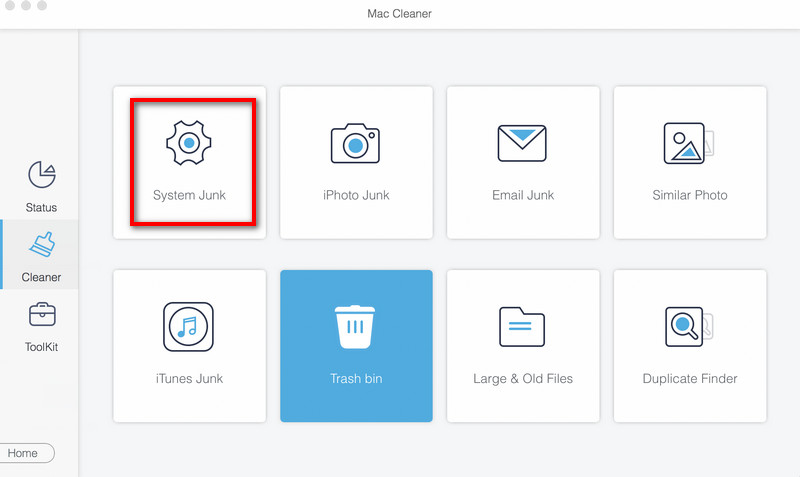Click the iTunes Junk text label
The image size is (800, 477).
click(x=189, y=379)
